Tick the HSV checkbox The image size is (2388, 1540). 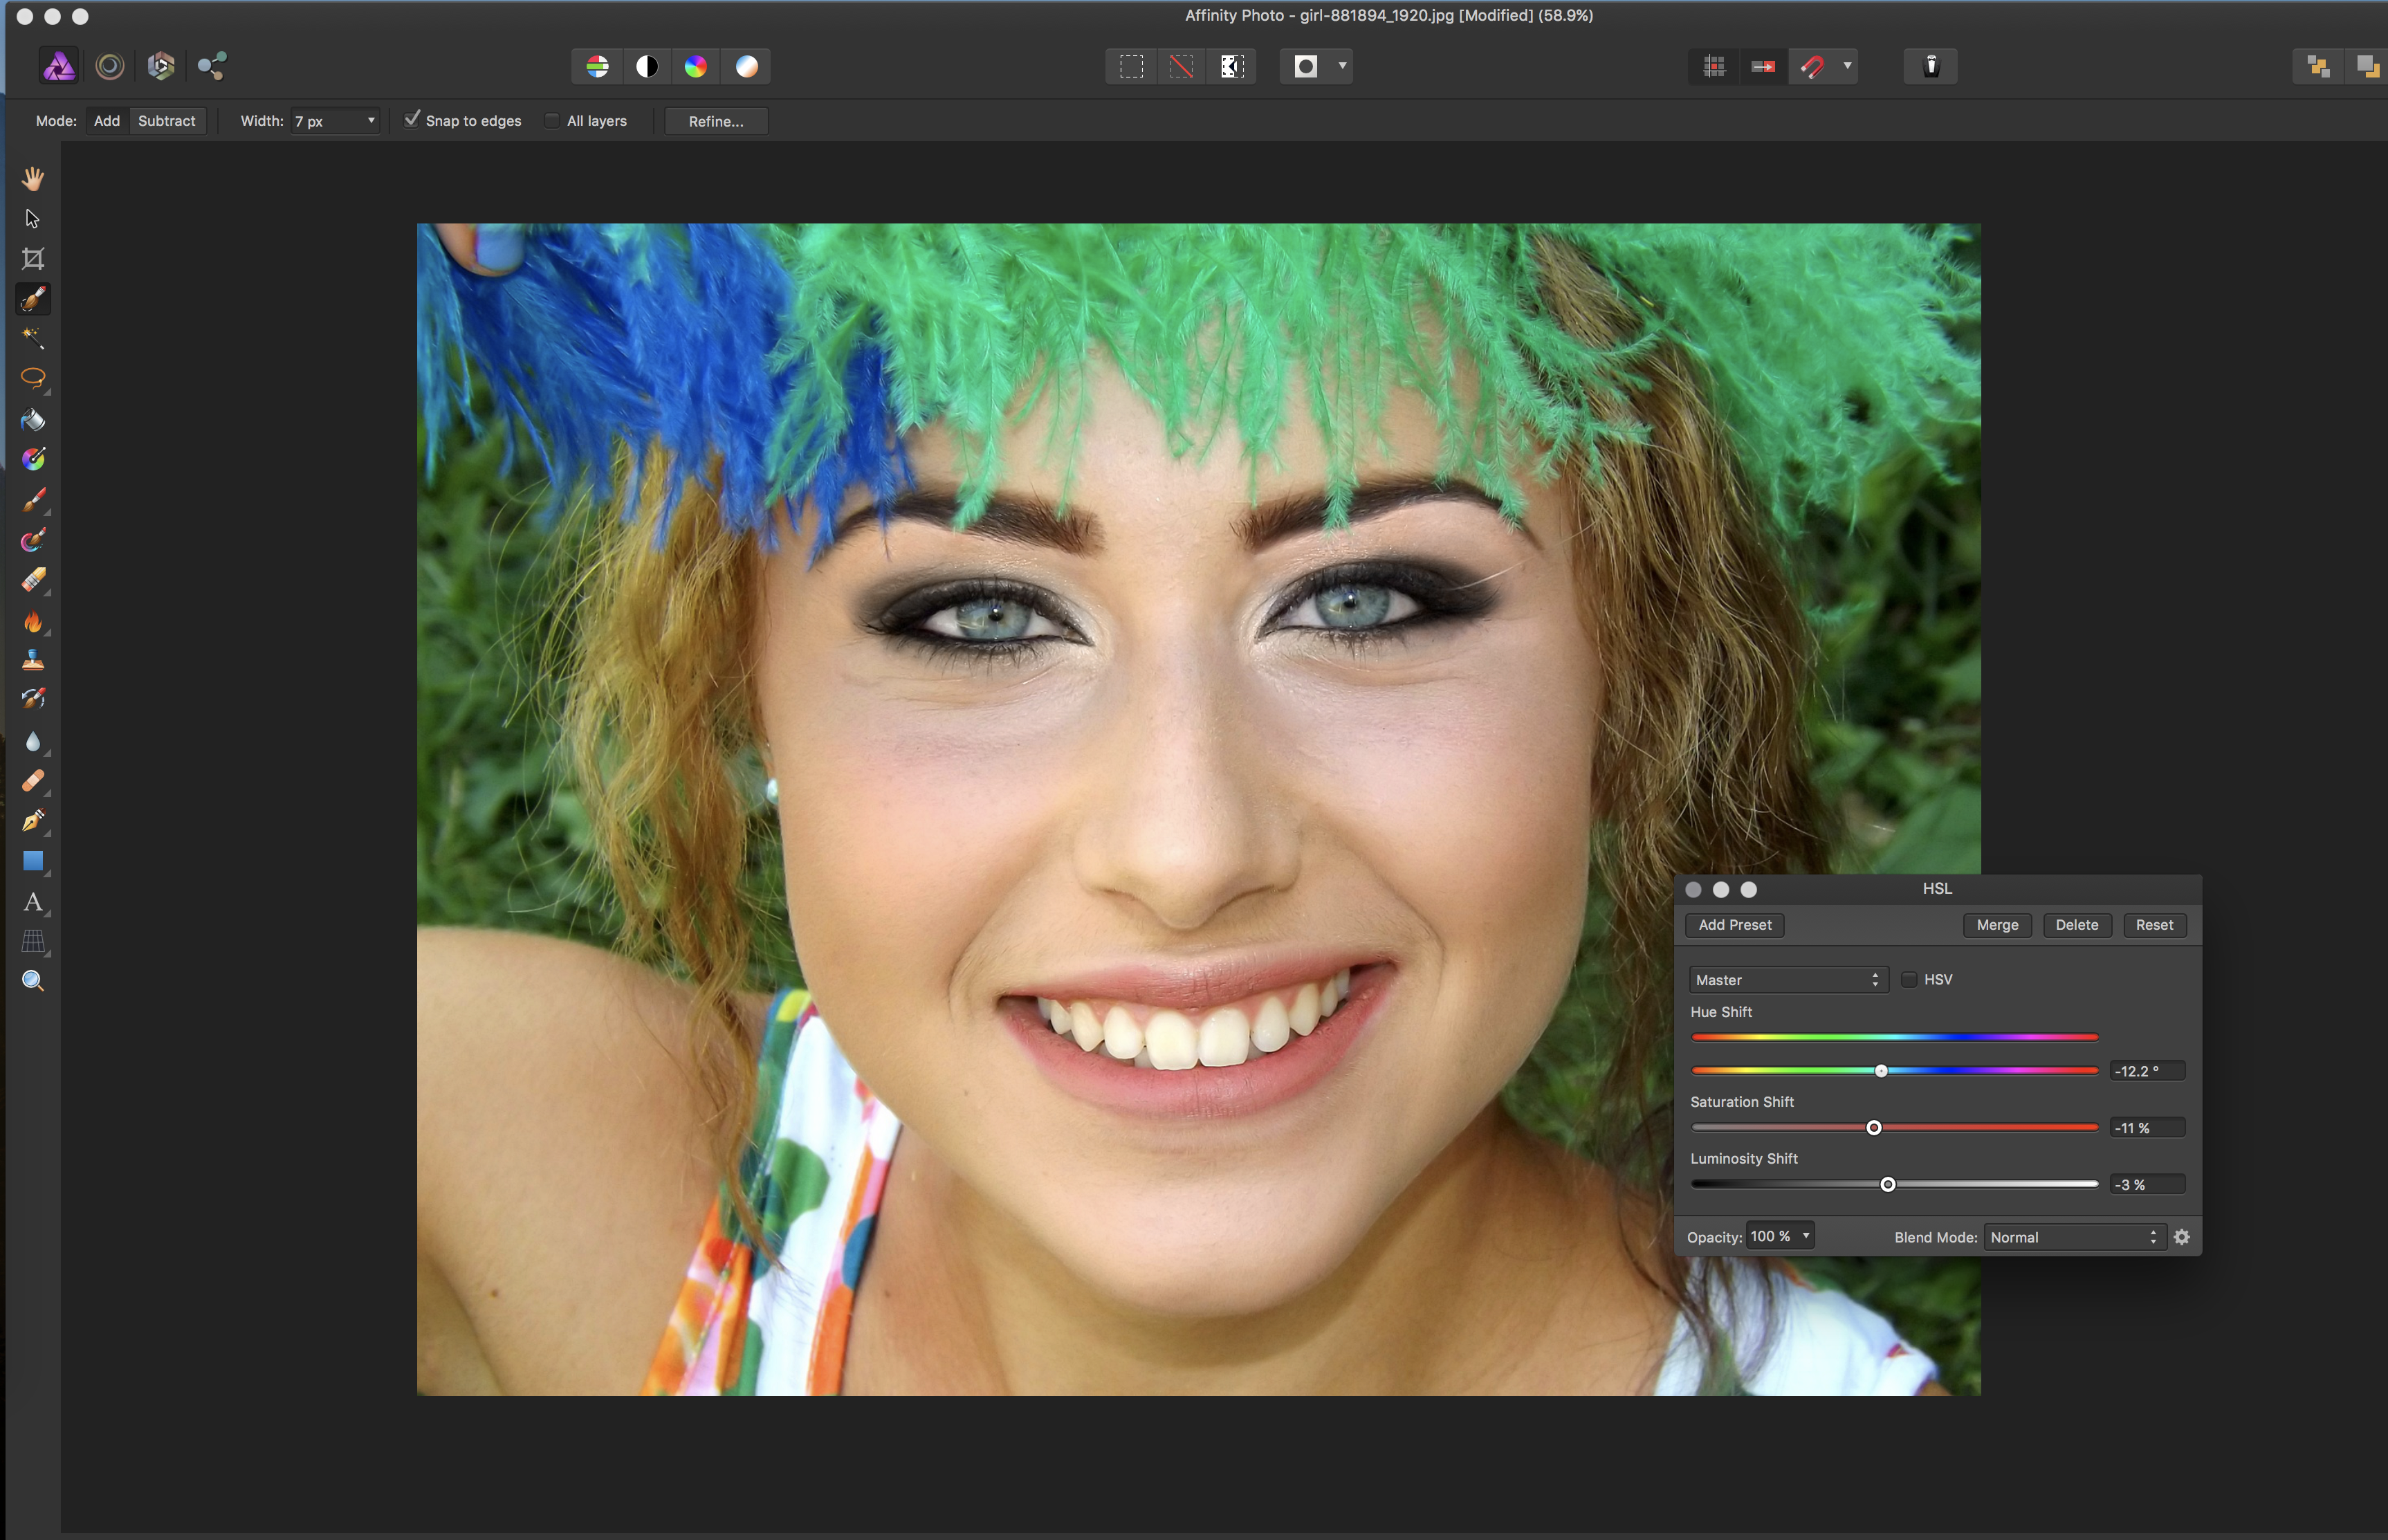(1909, 979)
